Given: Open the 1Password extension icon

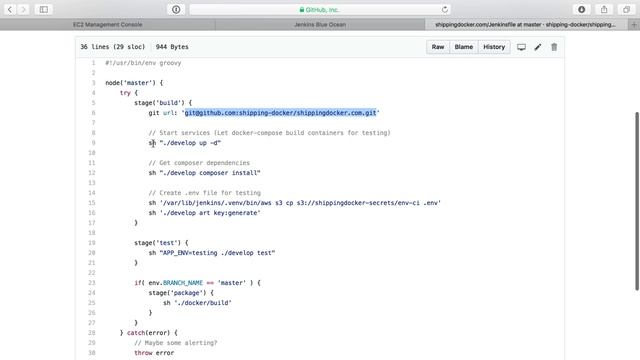Looking at the screenshot, I should click(176, 9).
